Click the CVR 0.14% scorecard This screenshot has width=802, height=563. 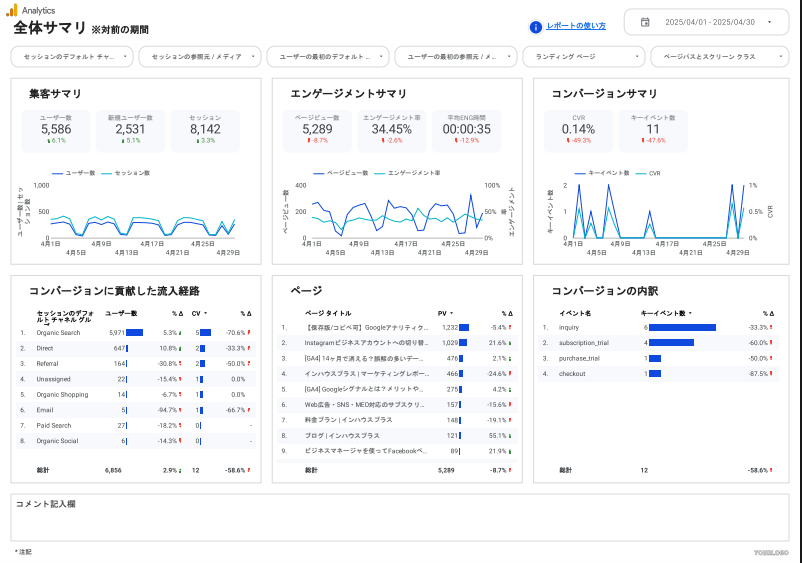578,131
